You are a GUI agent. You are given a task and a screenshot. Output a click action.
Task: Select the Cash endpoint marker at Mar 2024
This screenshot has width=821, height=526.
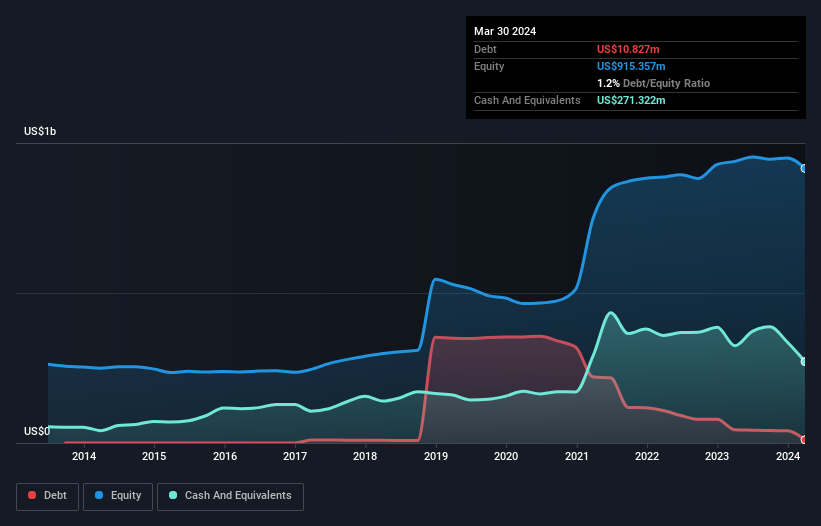[x=804, y=362]
